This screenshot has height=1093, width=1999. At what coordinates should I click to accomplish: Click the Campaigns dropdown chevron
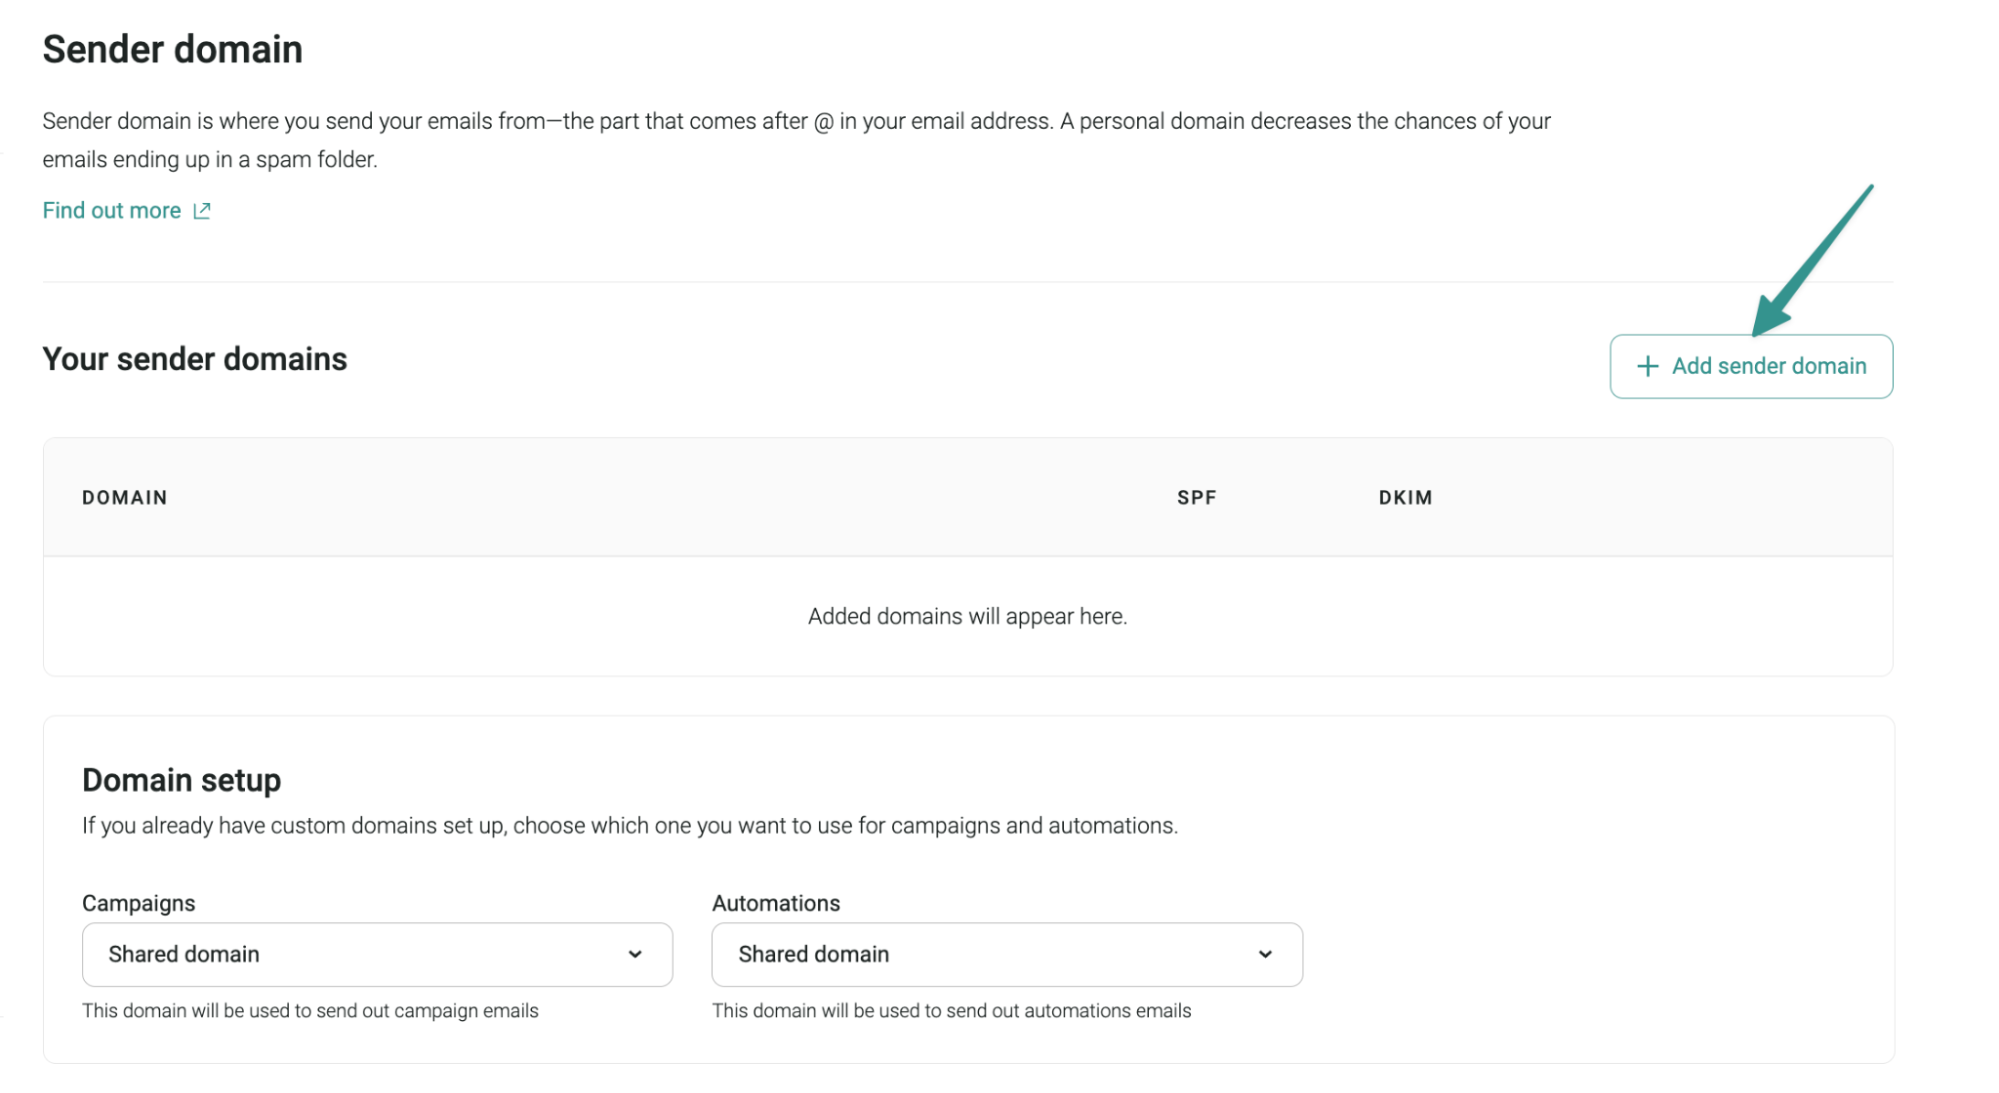(636, 954)
